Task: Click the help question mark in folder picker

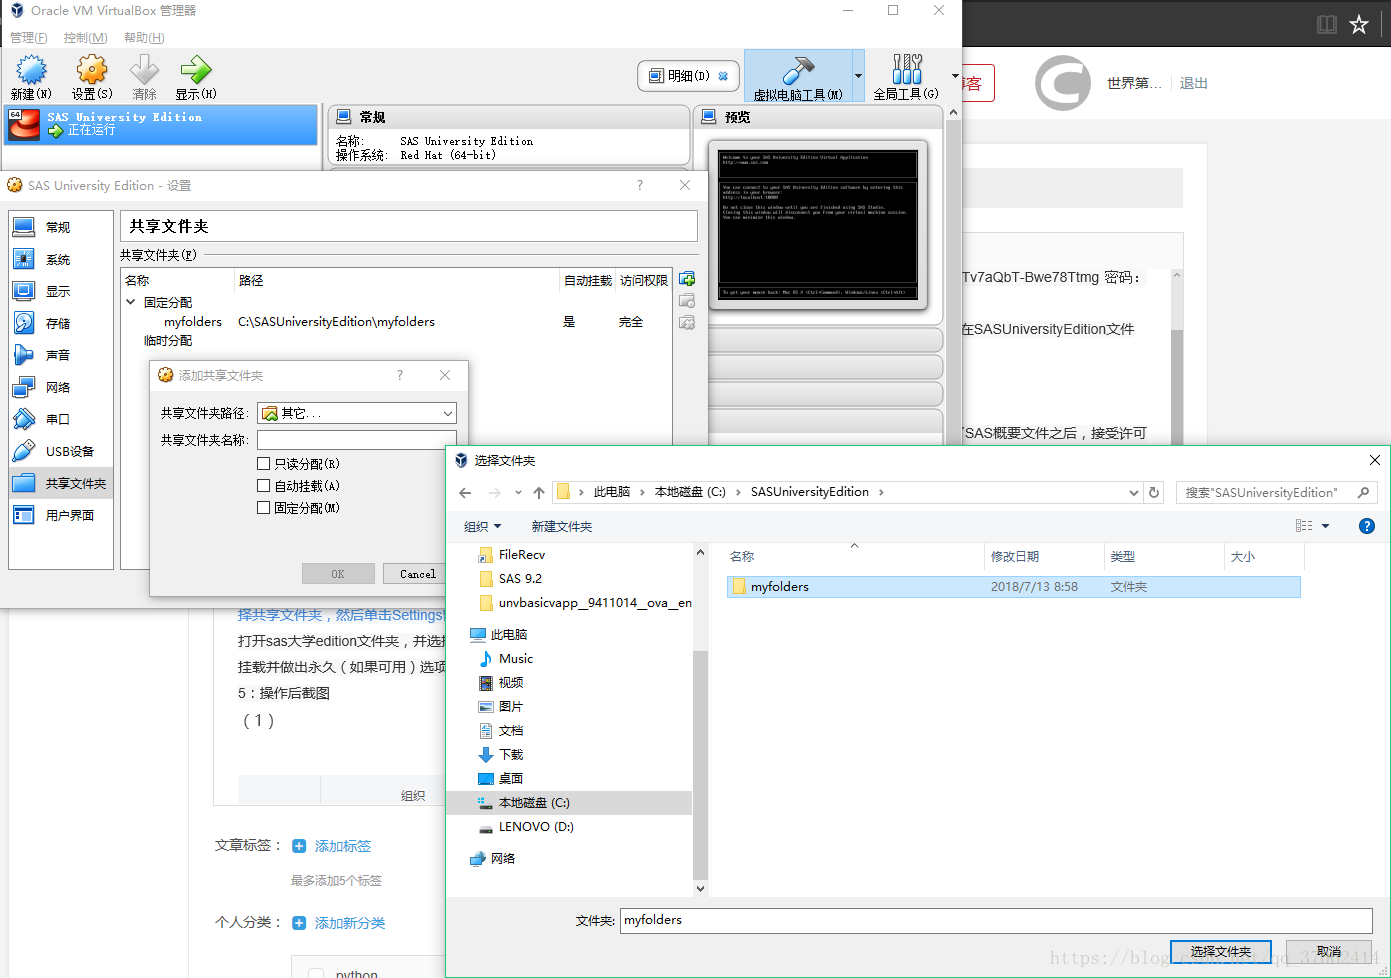Action: [x=1366, y=526]
